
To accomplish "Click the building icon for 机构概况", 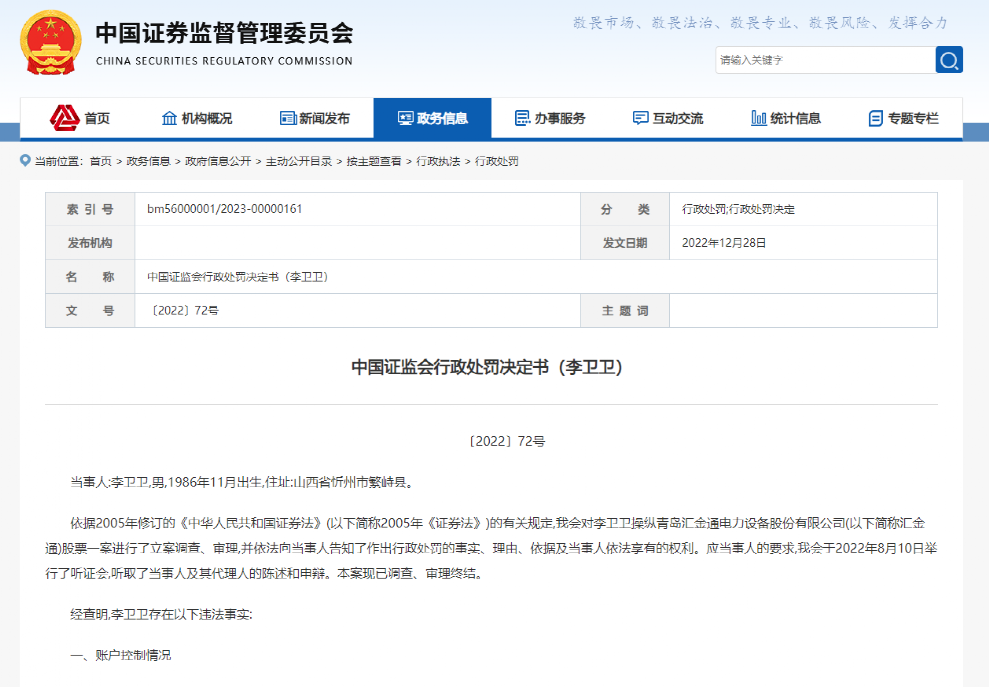I will tap(167, 117).
